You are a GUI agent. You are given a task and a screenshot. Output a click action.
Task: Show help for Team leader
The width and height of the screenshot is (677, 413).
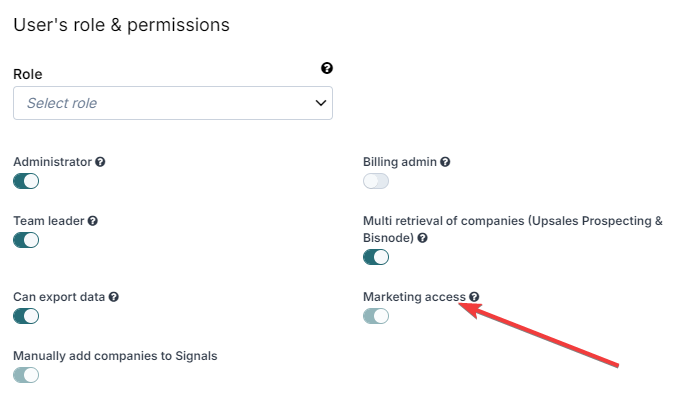click(x=93, y=221)
